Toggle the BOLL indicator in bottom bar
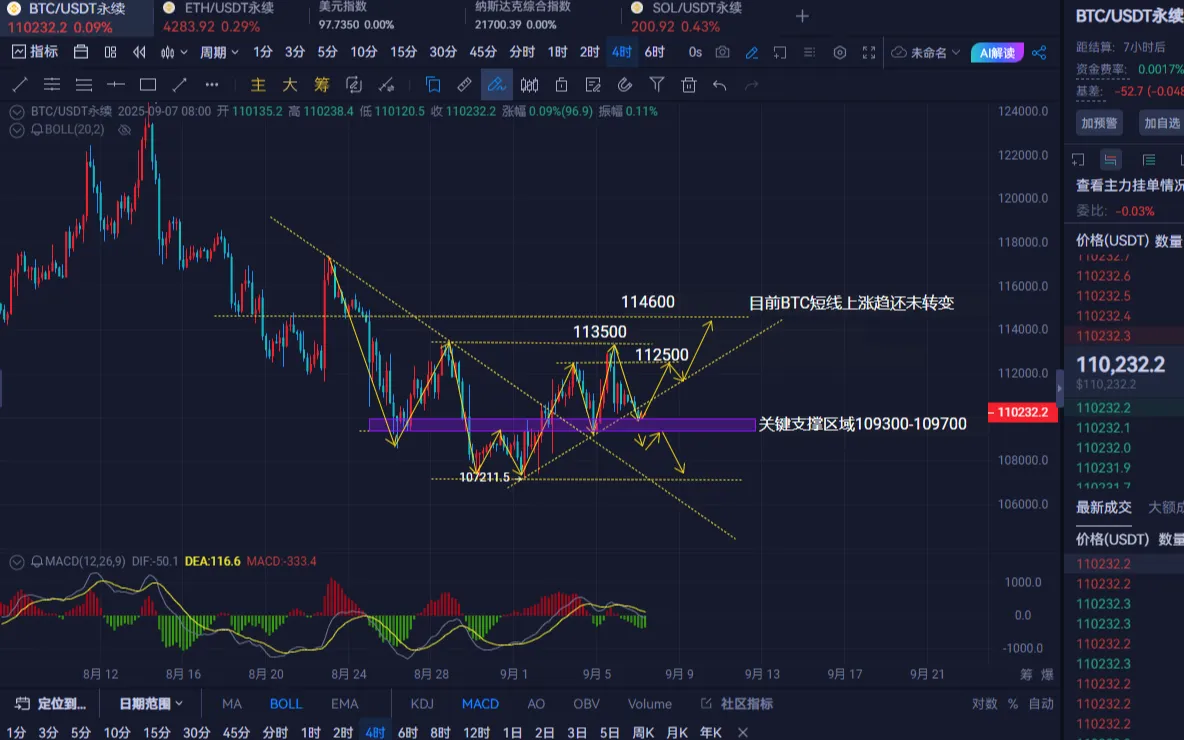The height and width of the screenshot is (740, 1184). point(286,704)
